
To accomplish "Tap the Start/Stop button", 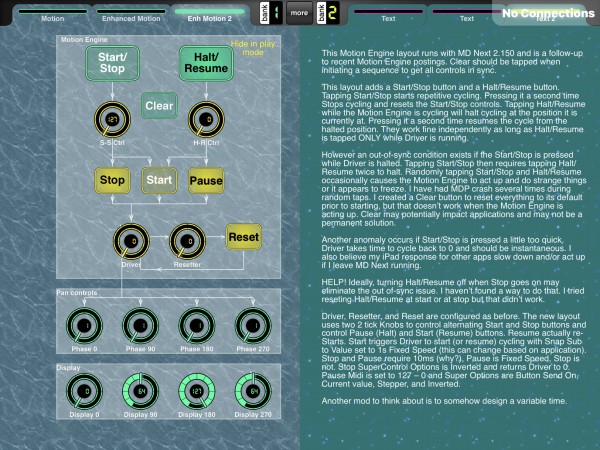I will [112, 63].
